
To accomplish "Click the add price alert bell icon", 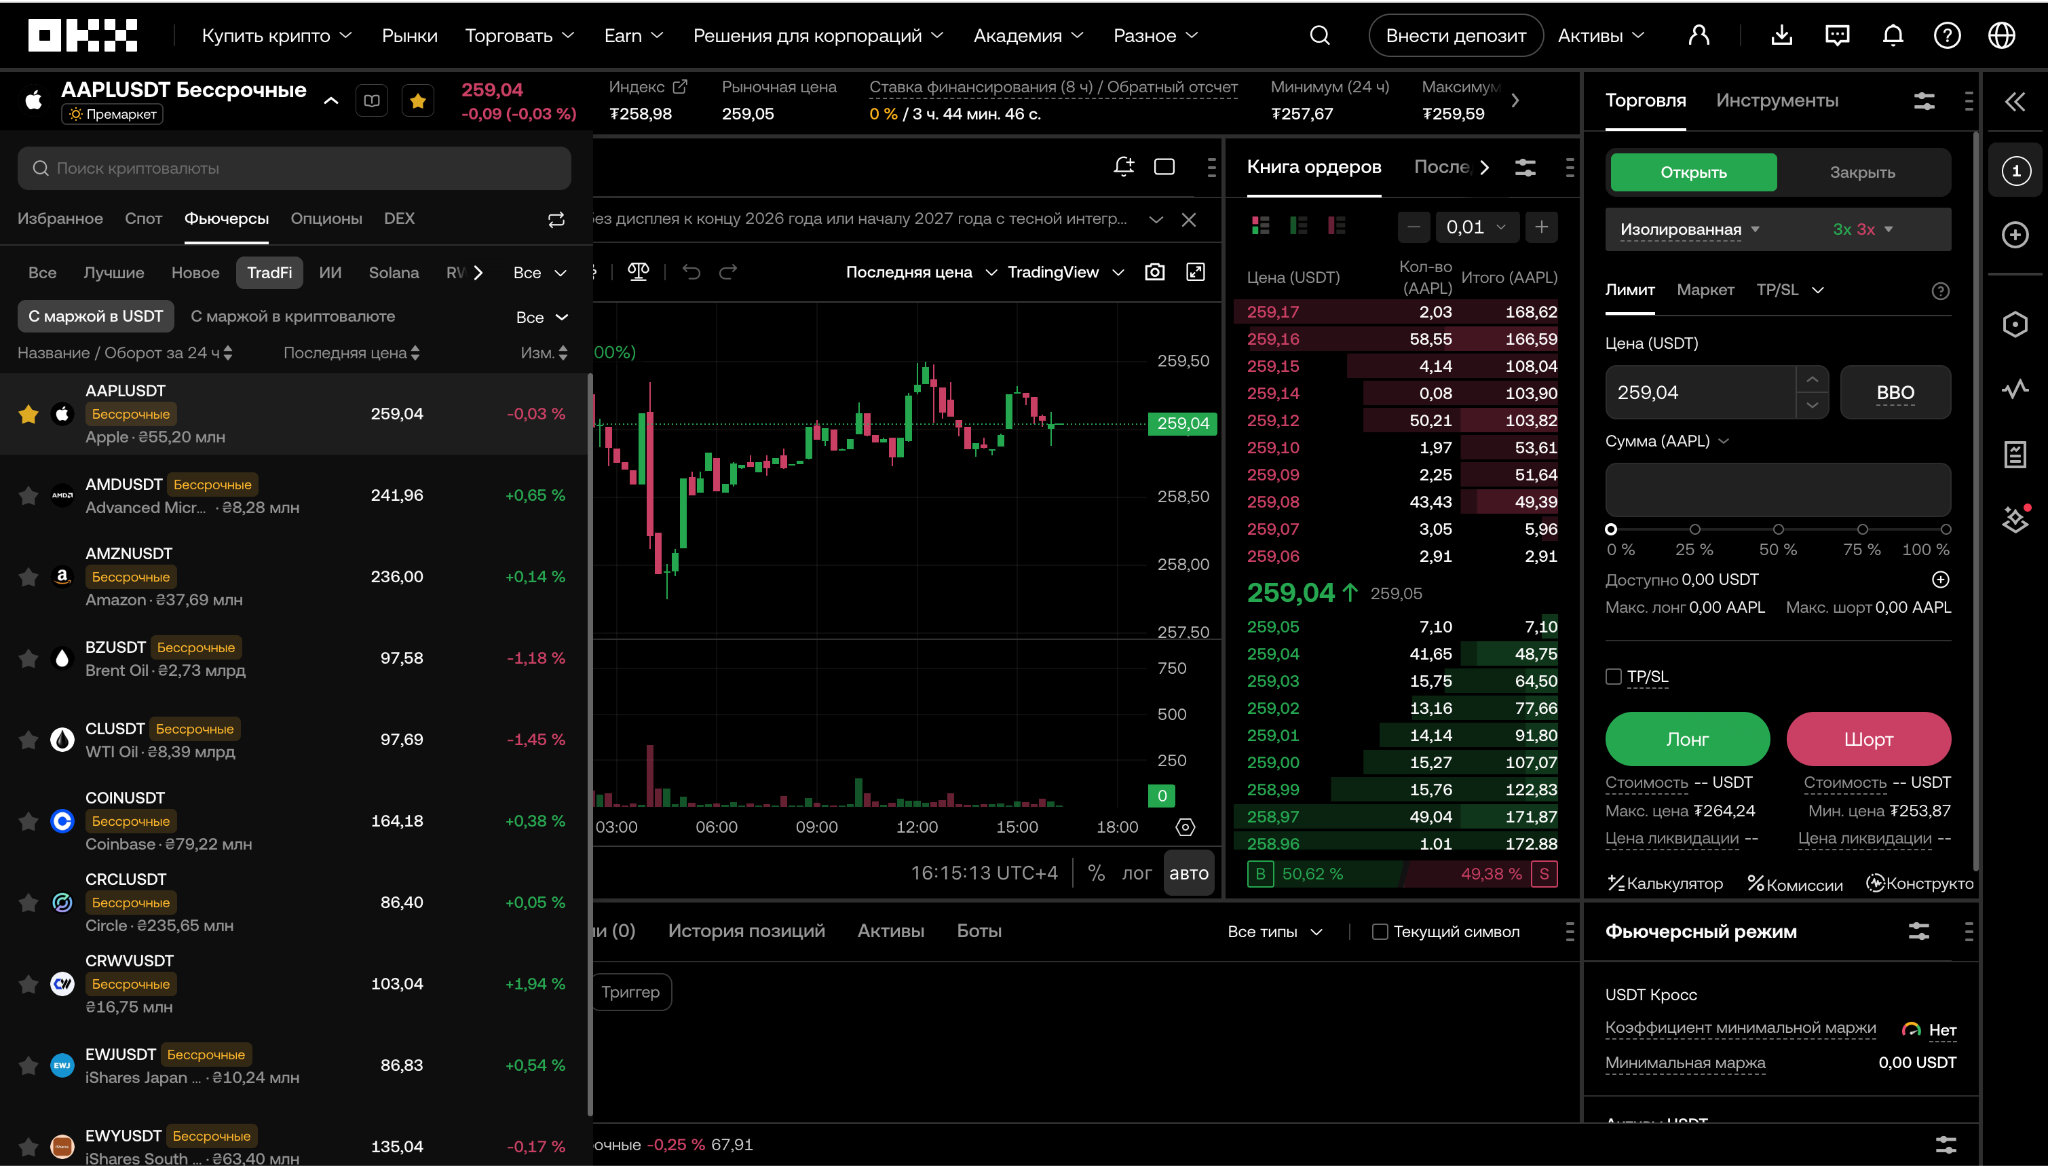I will click(1124, 167).
